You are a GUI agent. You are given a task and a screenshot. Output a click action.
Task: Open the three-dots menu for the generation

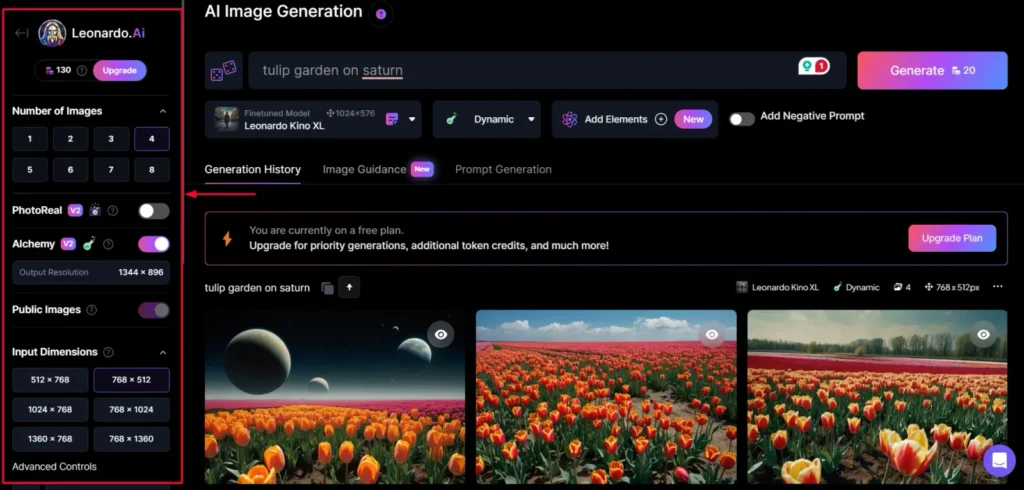pyautogui.click(x=997, y=287)
